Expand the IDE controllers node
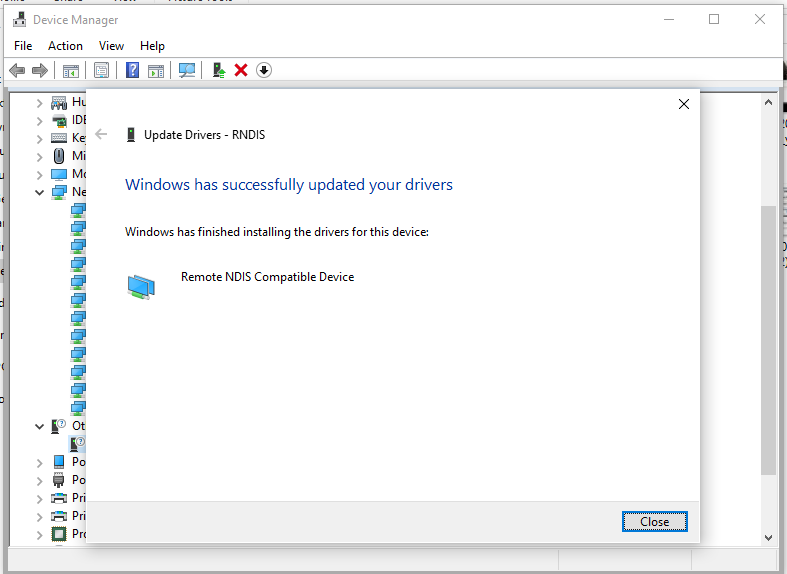This screenshot has width=787, height=574. (x=40, y=121)
